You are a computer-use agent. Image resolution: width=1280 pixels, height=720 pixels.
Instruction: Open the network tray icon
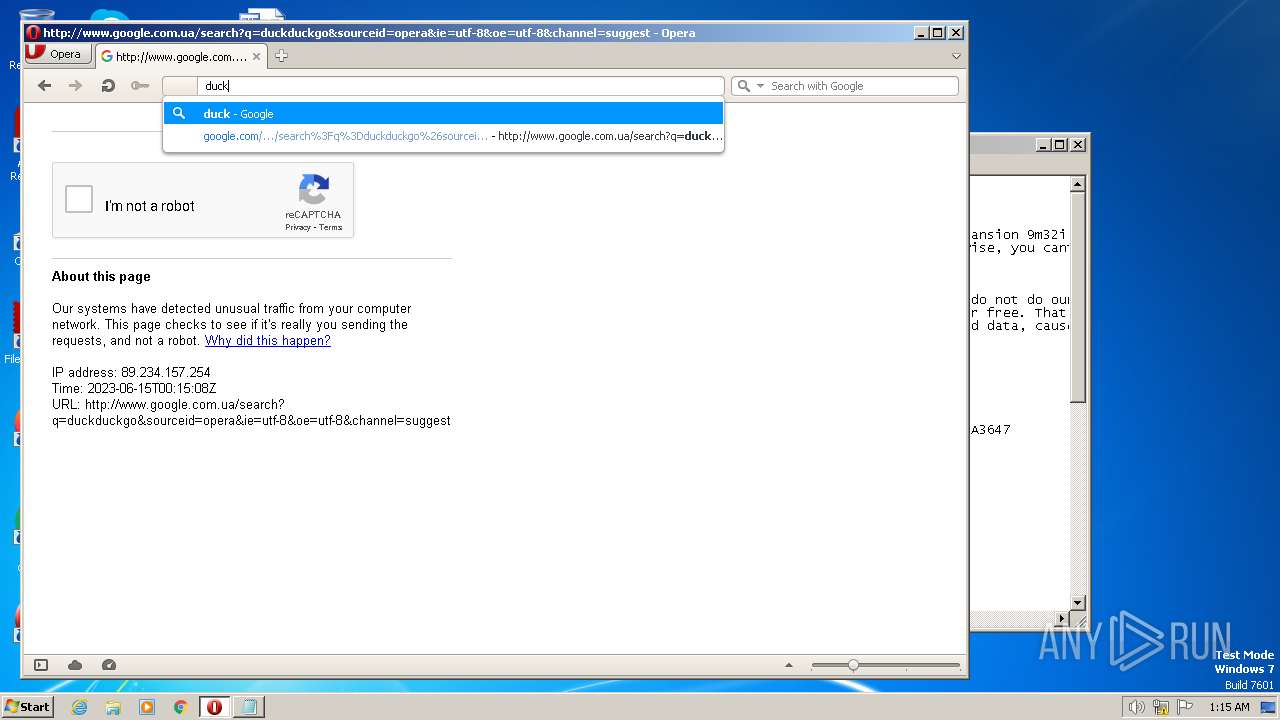[1161, 707]
